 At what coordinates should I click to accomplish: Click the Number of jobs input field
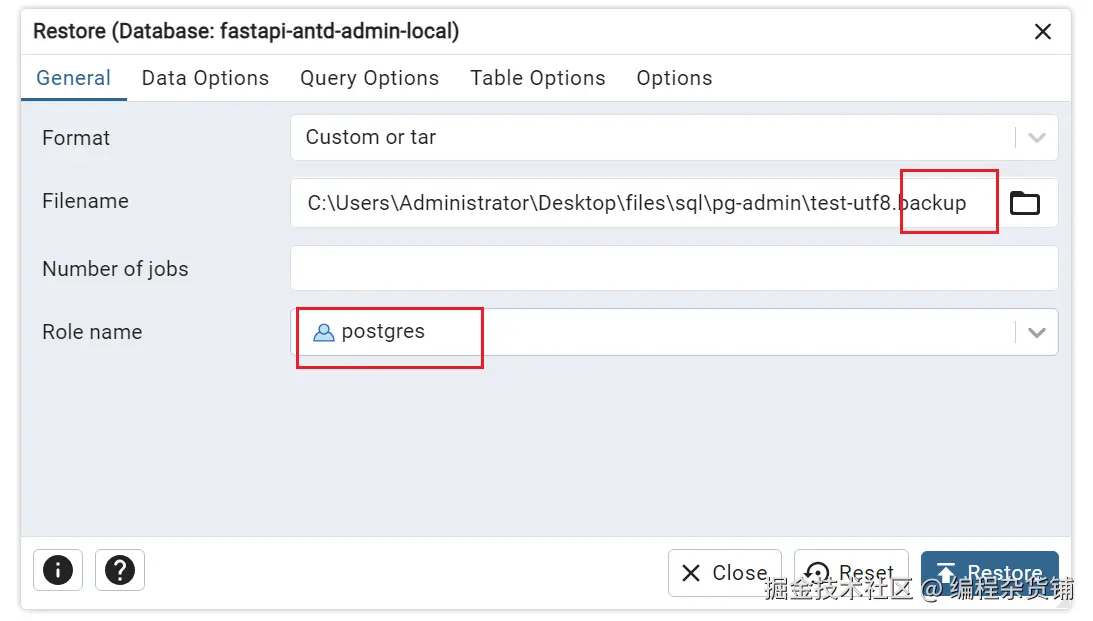coord(673,268)
